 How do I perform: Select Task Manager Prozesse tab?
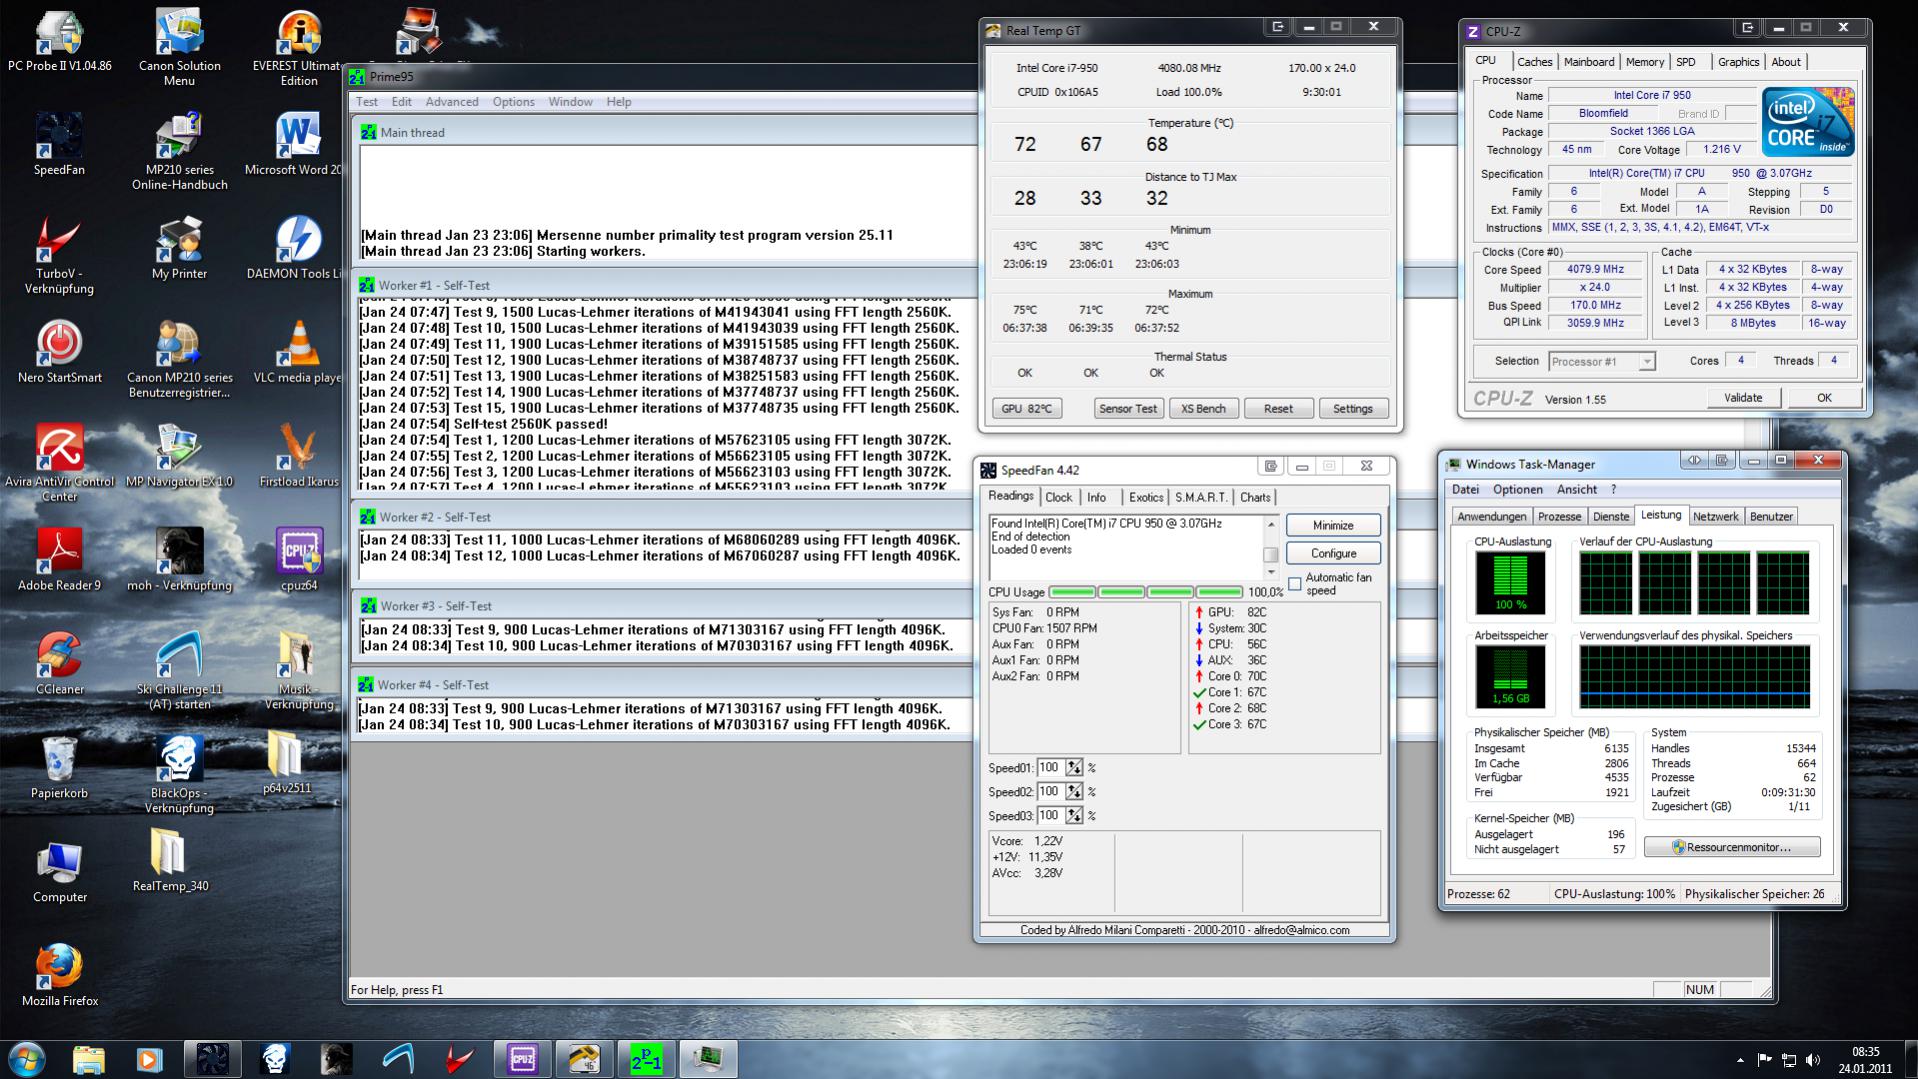point(1559,516)
